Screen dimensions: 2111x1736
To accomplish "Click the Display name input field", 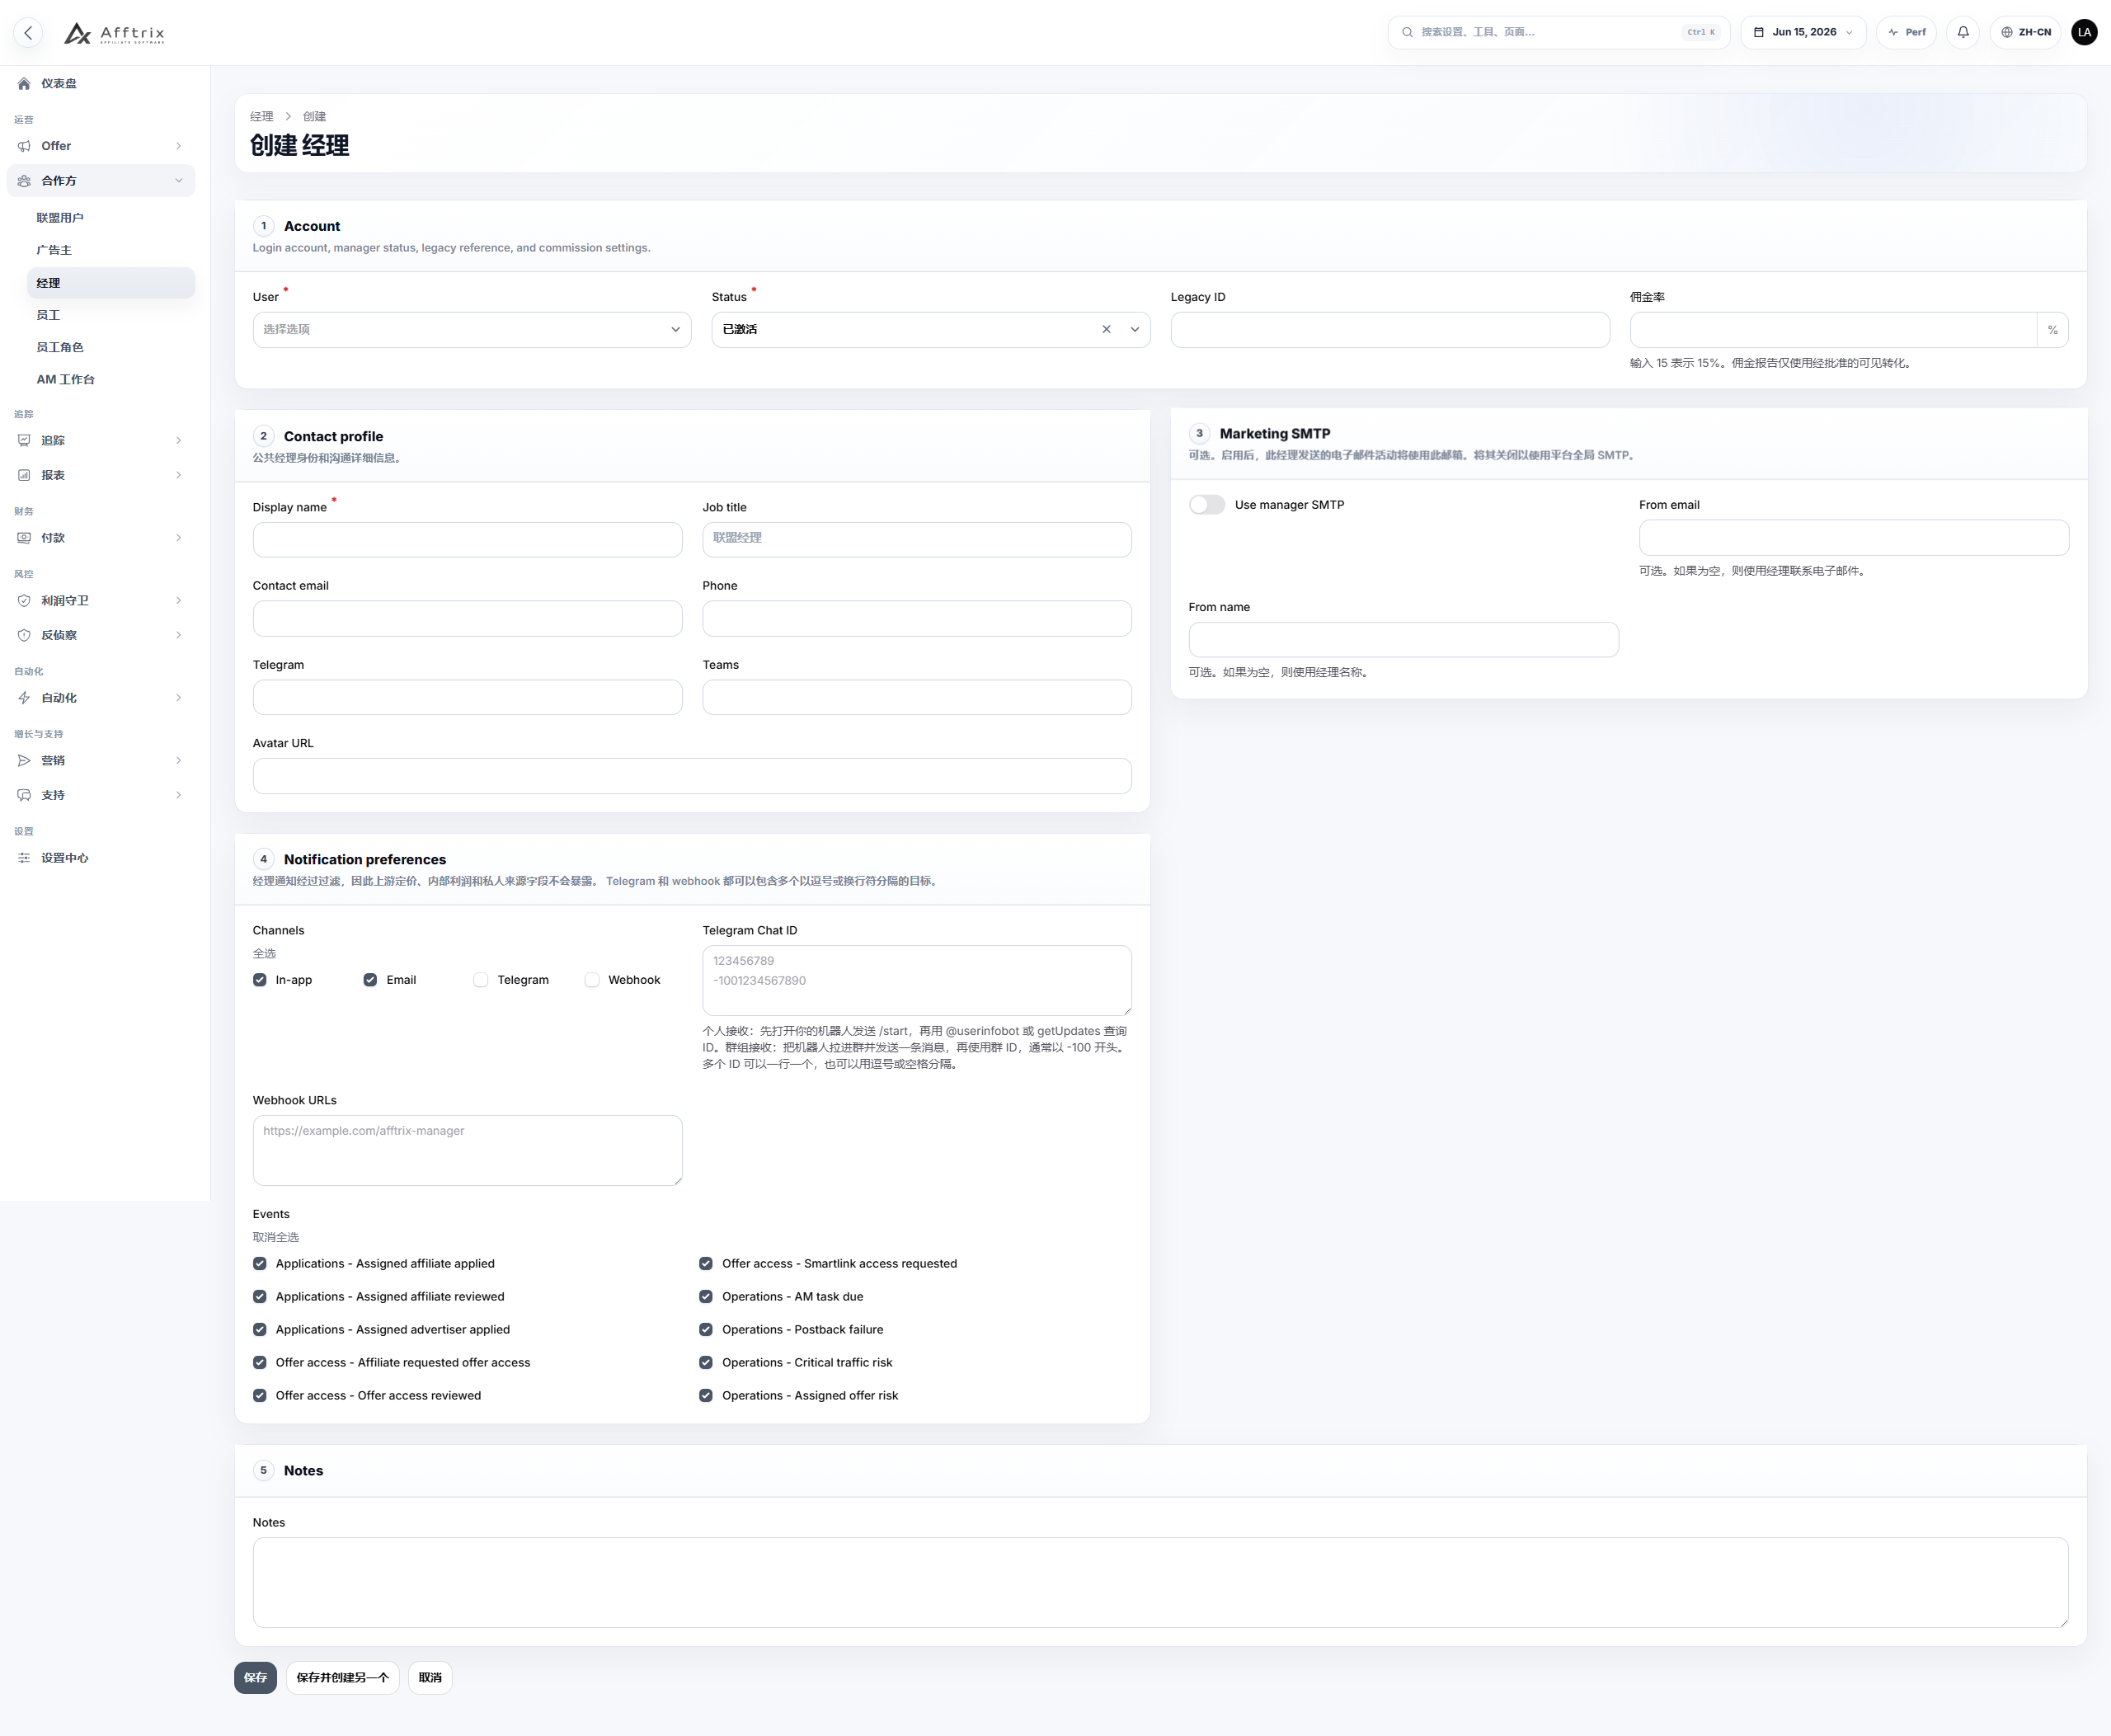I will [468, 540].
